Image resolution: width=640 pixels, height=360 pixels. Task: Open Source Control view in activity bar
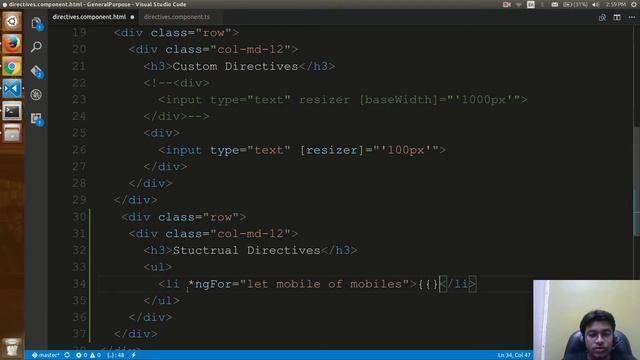(x=36, y=71)
